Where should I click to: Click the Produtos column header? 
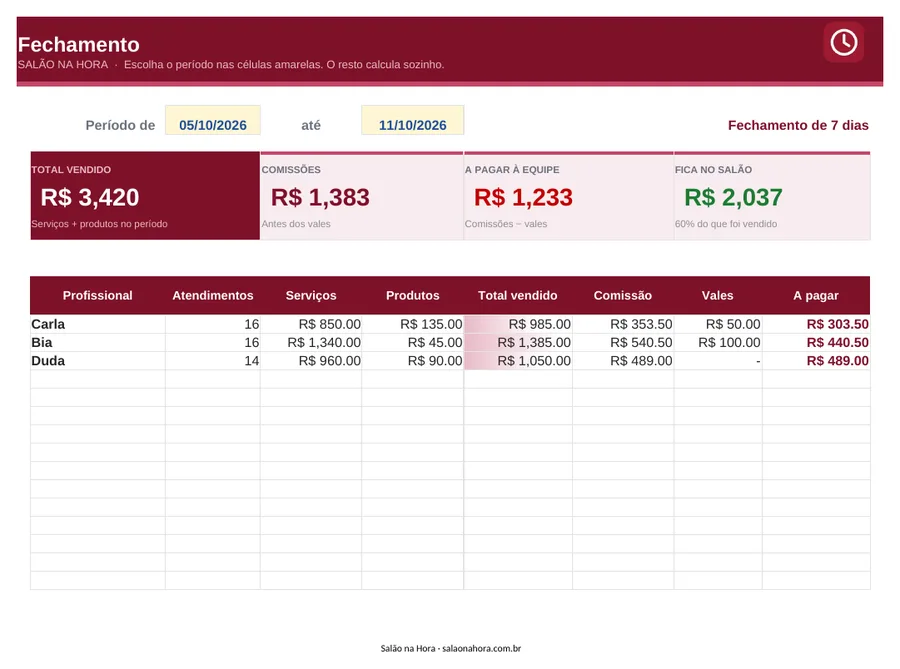pos(413,295)
